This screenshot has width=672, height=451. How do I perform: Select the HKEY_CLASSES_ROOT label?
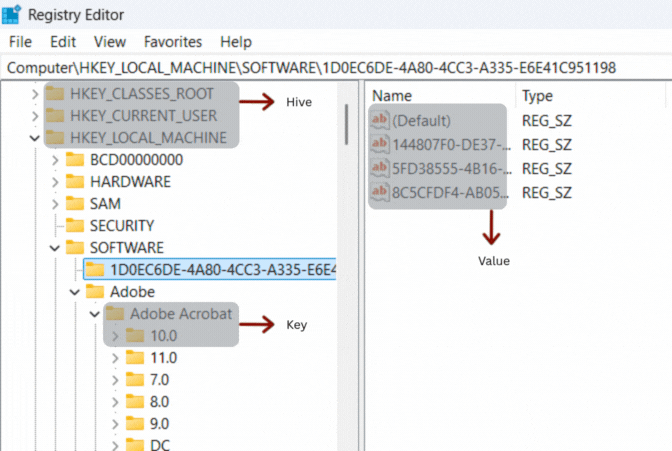click(142, 94)
